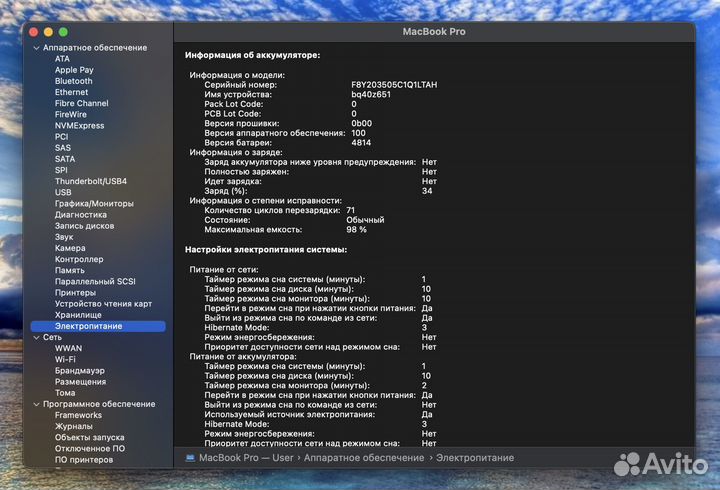Open the PCI entry
The height and width of the screenshot is (490, 720).
61,136
